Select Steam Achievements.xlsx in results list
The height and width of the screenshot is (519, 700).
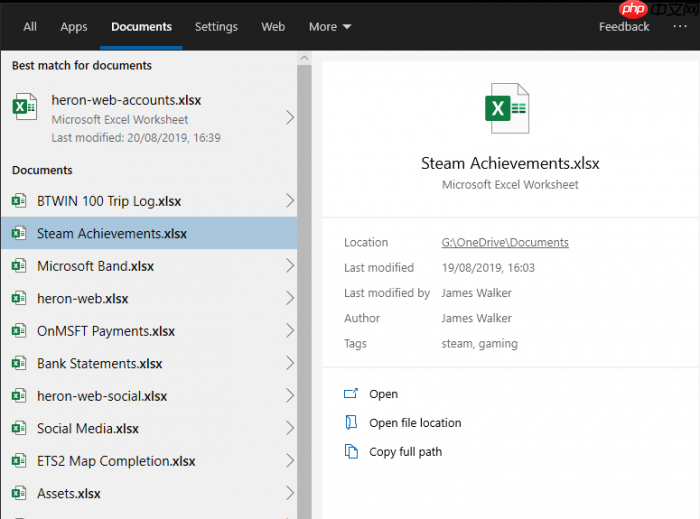(149, 233)
